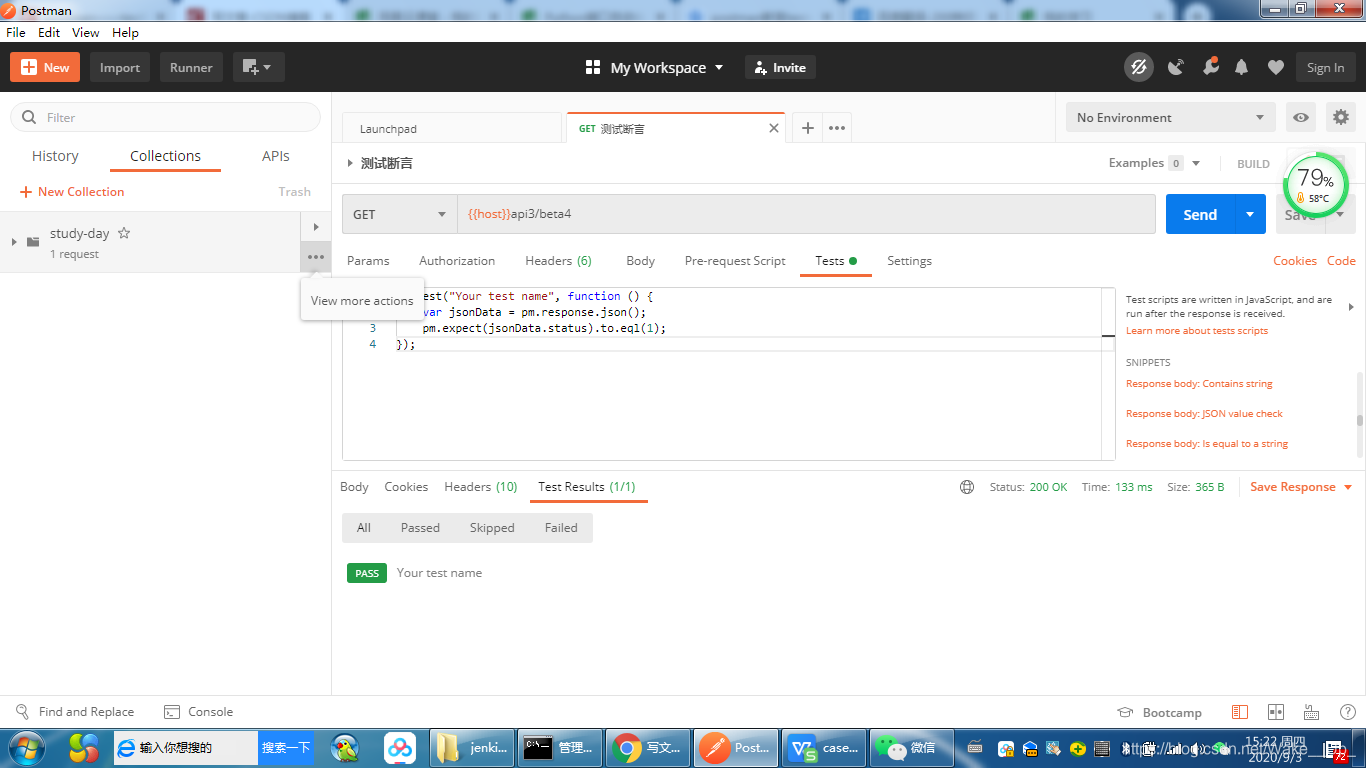Click the Import button
1366x768 pixels.
coord(120,67)
